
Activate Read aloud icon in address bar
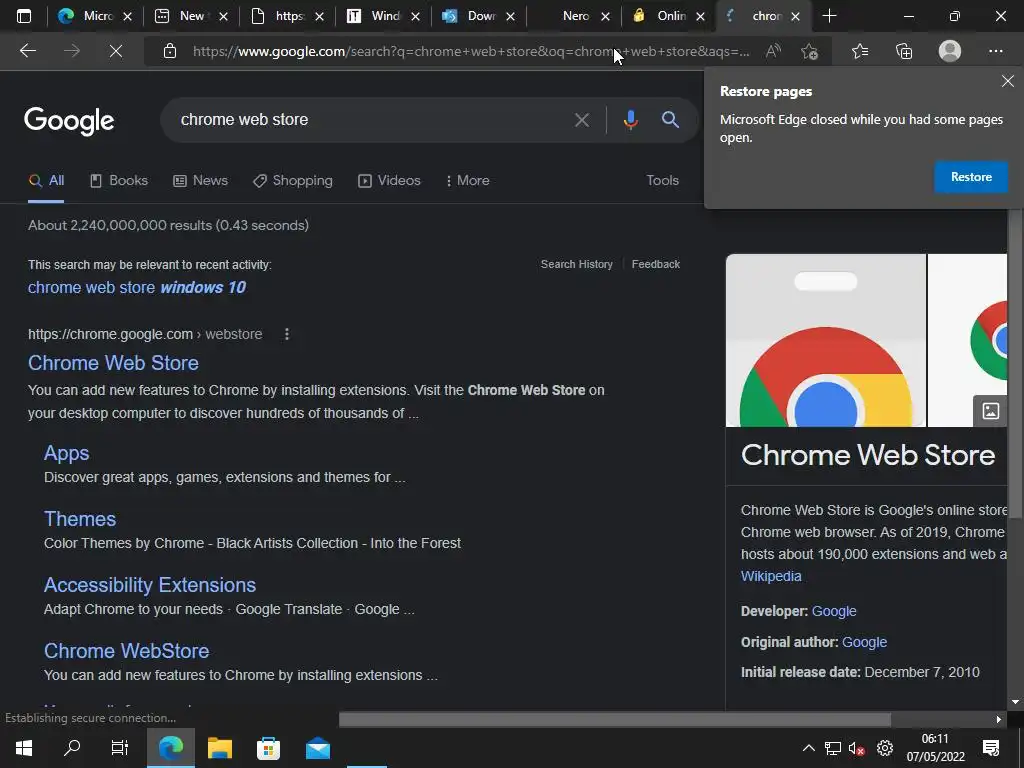coord(773,51)
